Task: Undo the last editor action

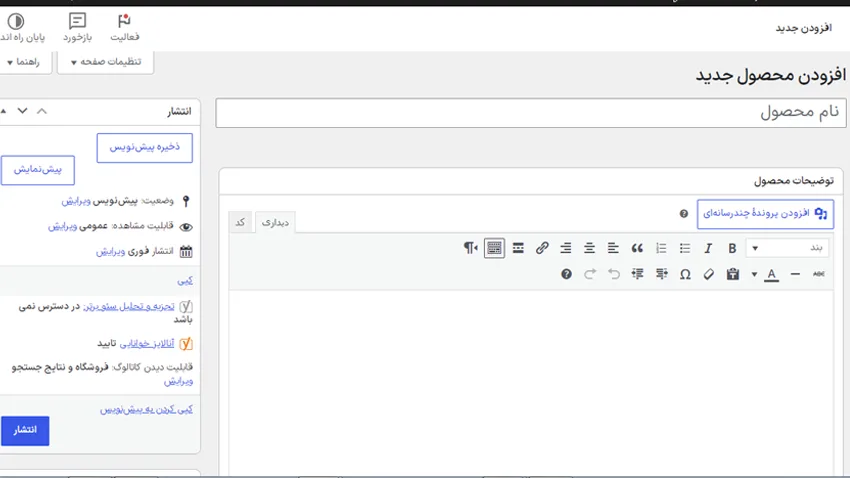Action: [614, 274]
